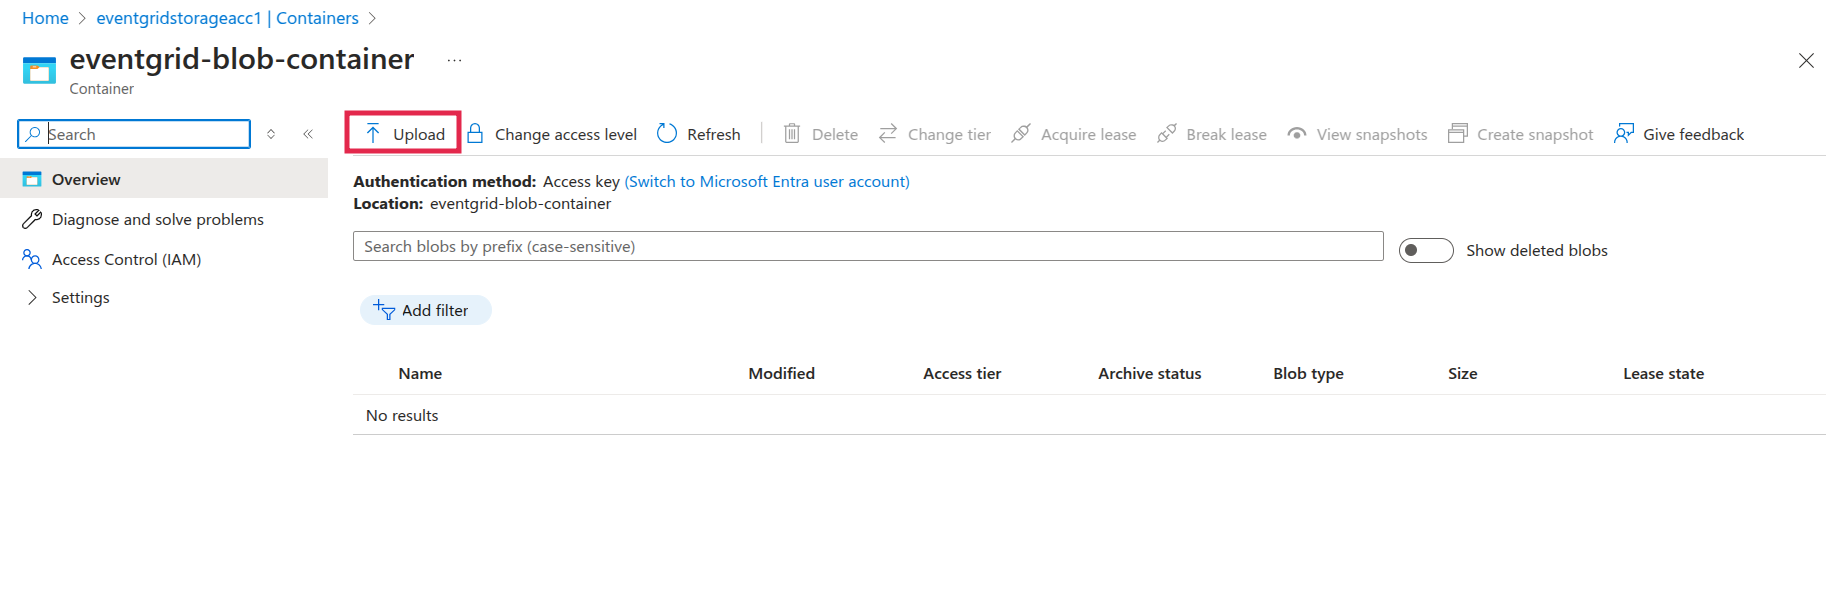
Task: Enable Show deleted blobs toggle
Action: pos(1425,250)
